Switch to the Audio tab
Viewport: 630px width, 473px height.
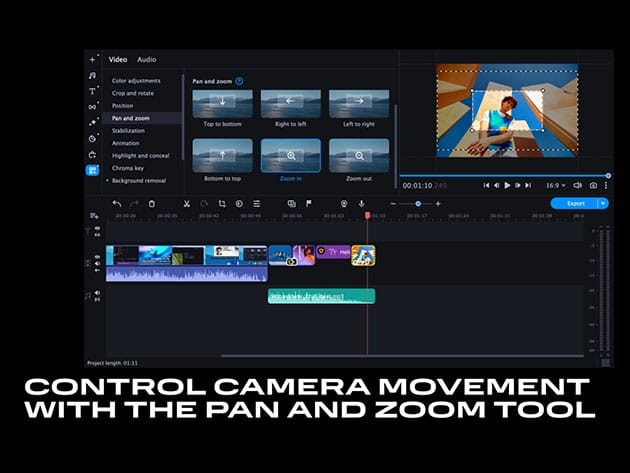click(x=146, y=60)
